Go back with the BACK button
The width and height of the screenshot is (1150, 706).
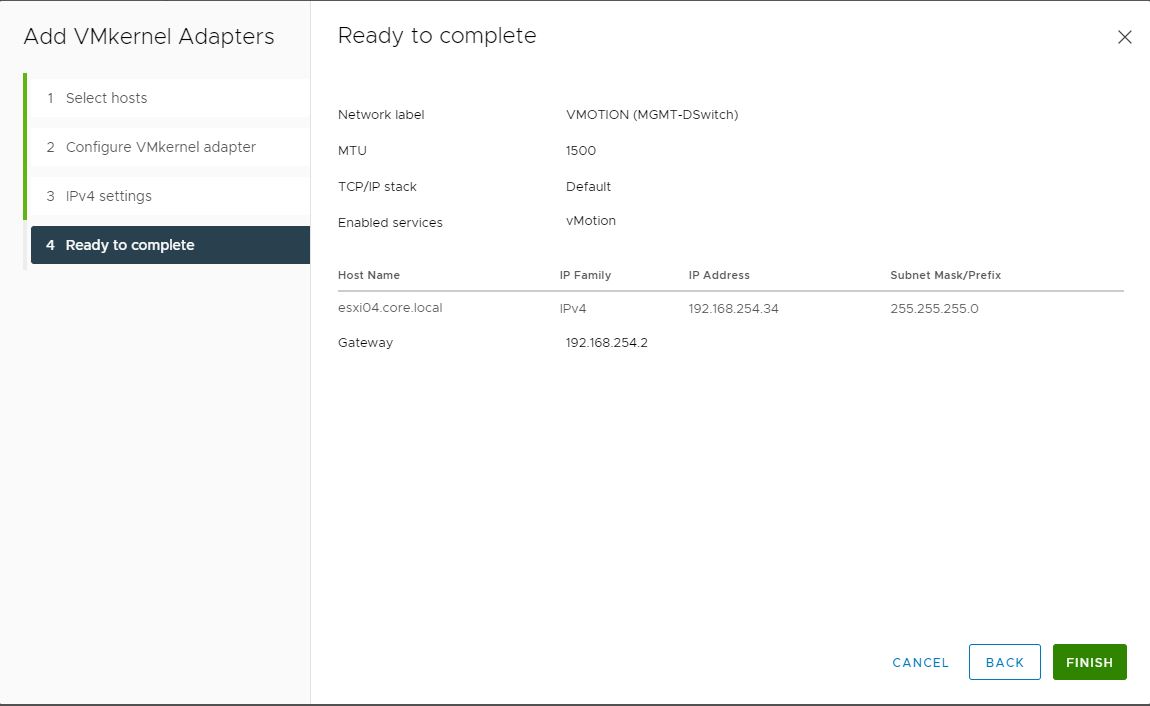(x=1005, y=662)
